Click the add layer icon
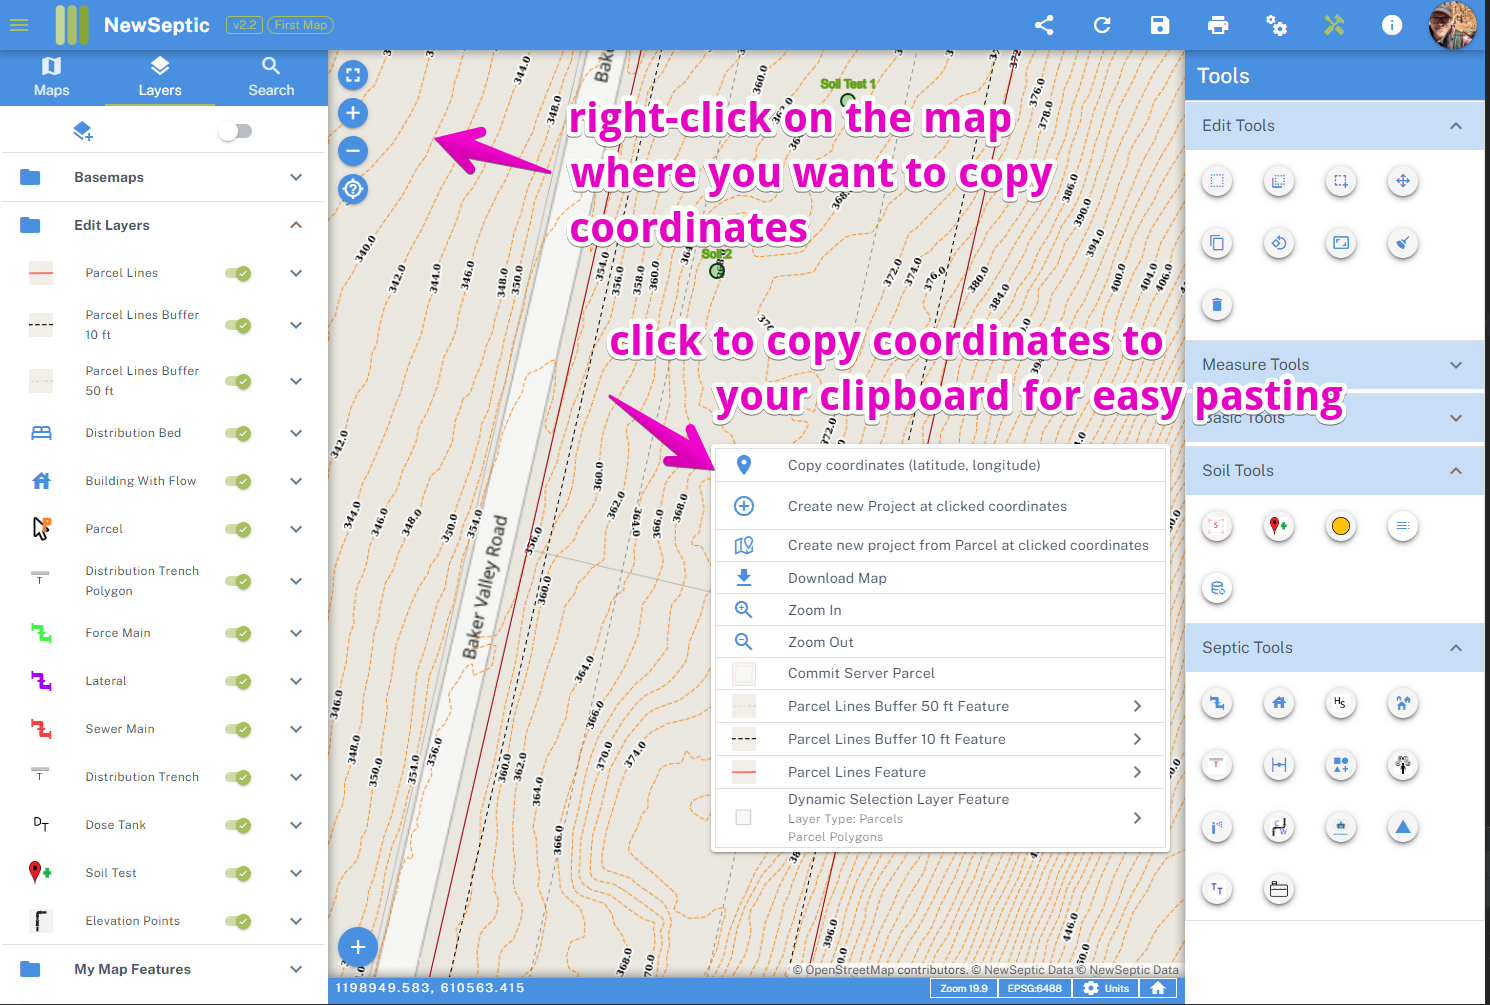Image resolution: width=1490 pixels, height=1005 pixels. pos(83,131)
